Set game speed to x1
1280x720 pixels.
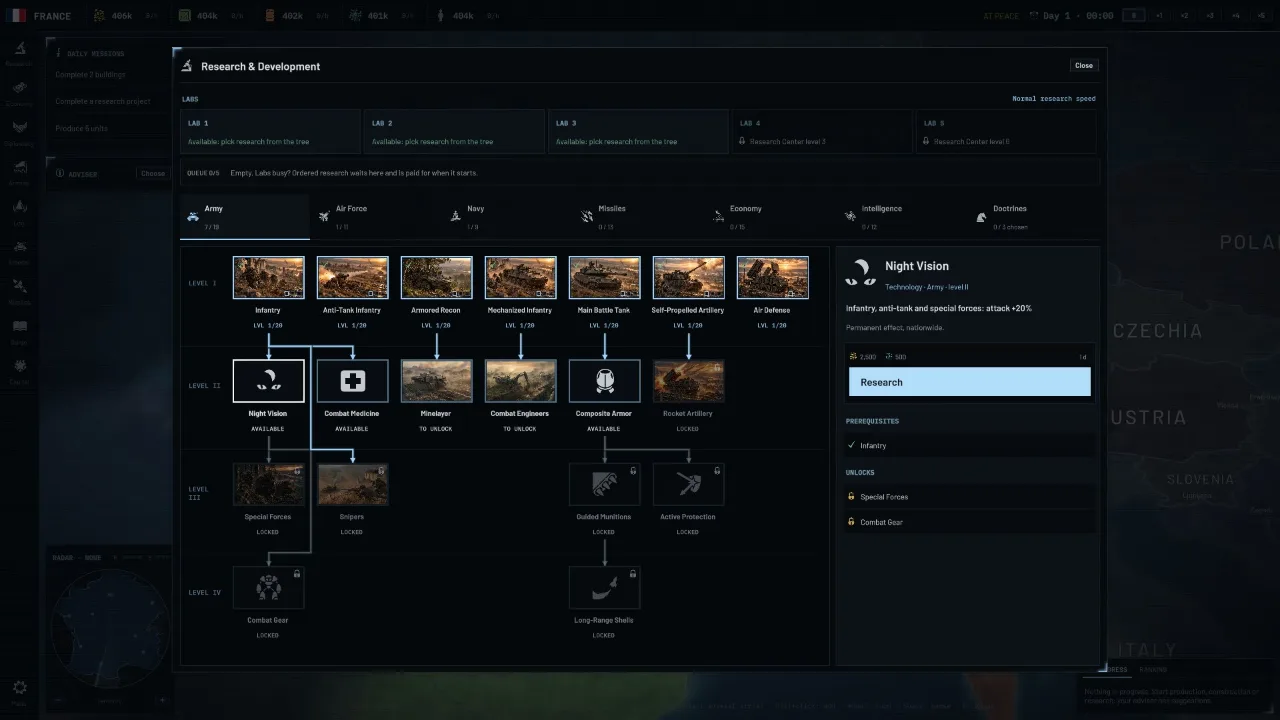[x=1159, y=16]
